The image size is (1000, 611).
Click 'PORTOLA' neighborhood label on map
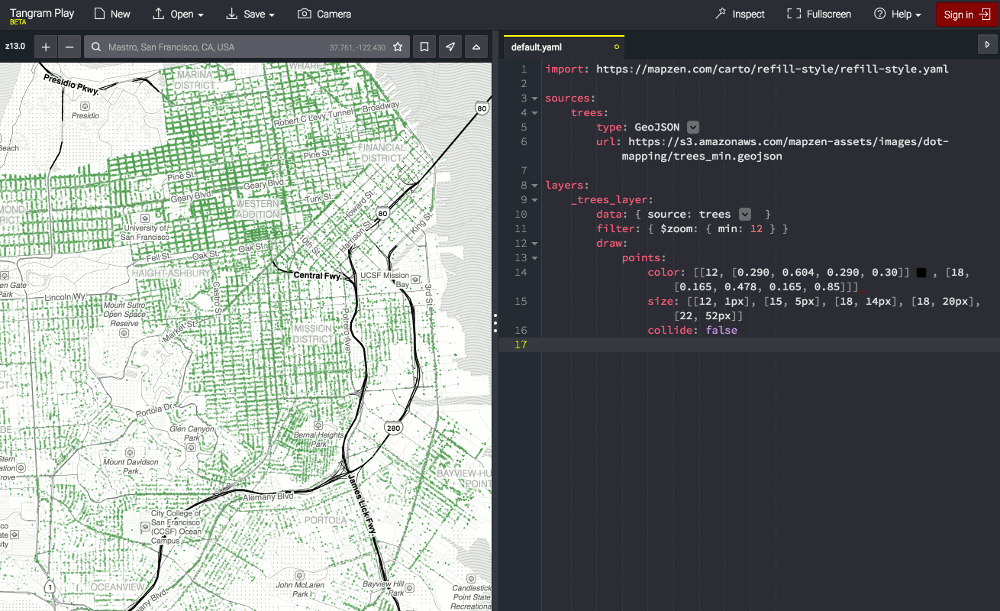pyautogui.click(x=325, y=520)
